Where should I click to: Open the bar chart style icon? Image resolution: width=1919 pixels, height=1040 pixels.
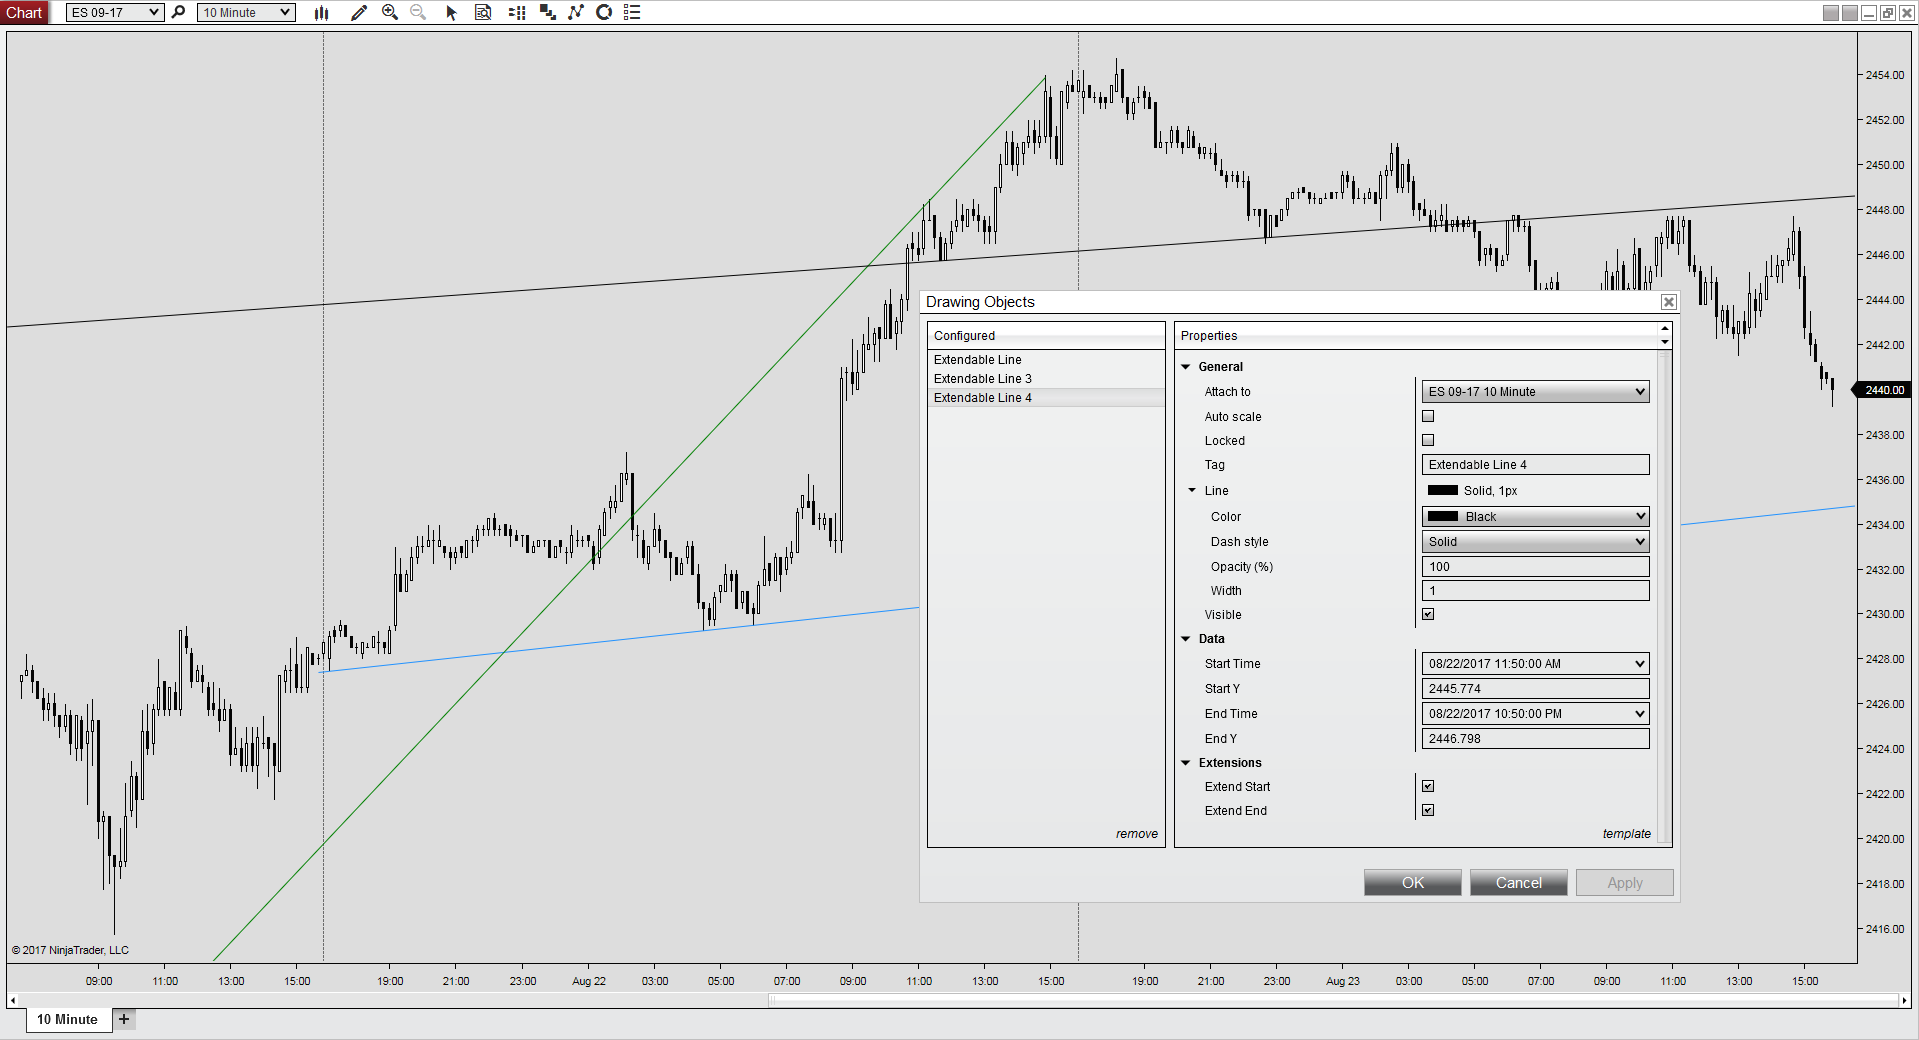pos(321,13)
